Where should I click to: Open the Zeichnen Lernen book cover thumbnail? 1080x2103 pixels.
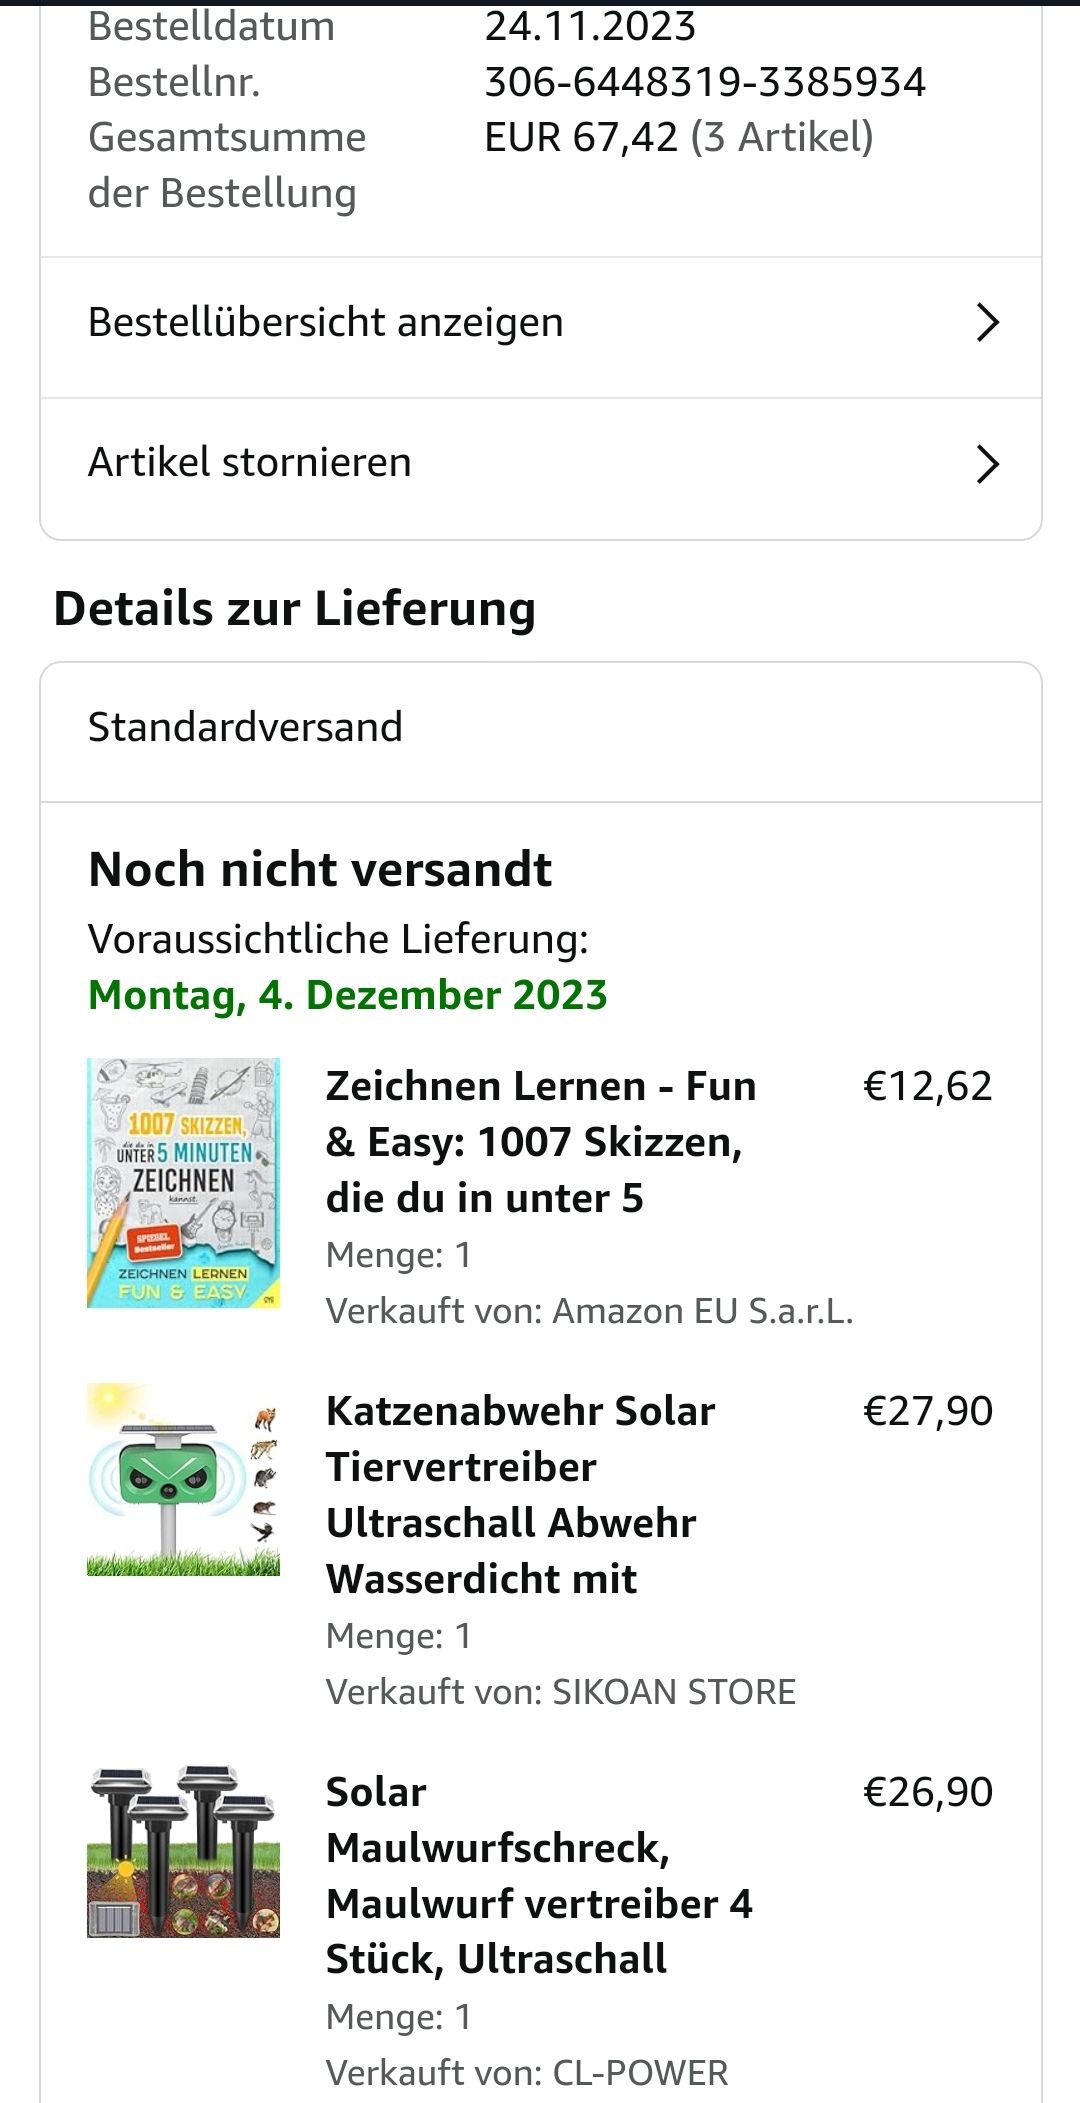(183, 1183)
